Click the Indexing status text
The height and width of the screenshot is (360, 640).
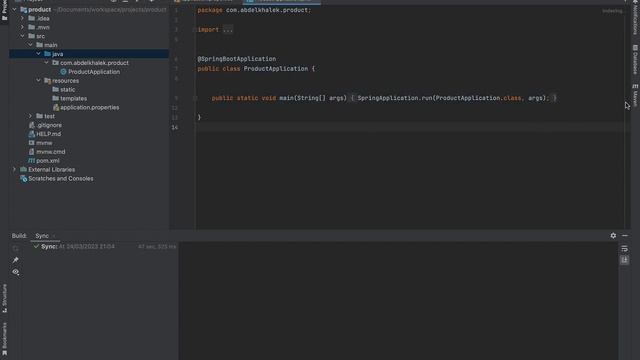613,11
